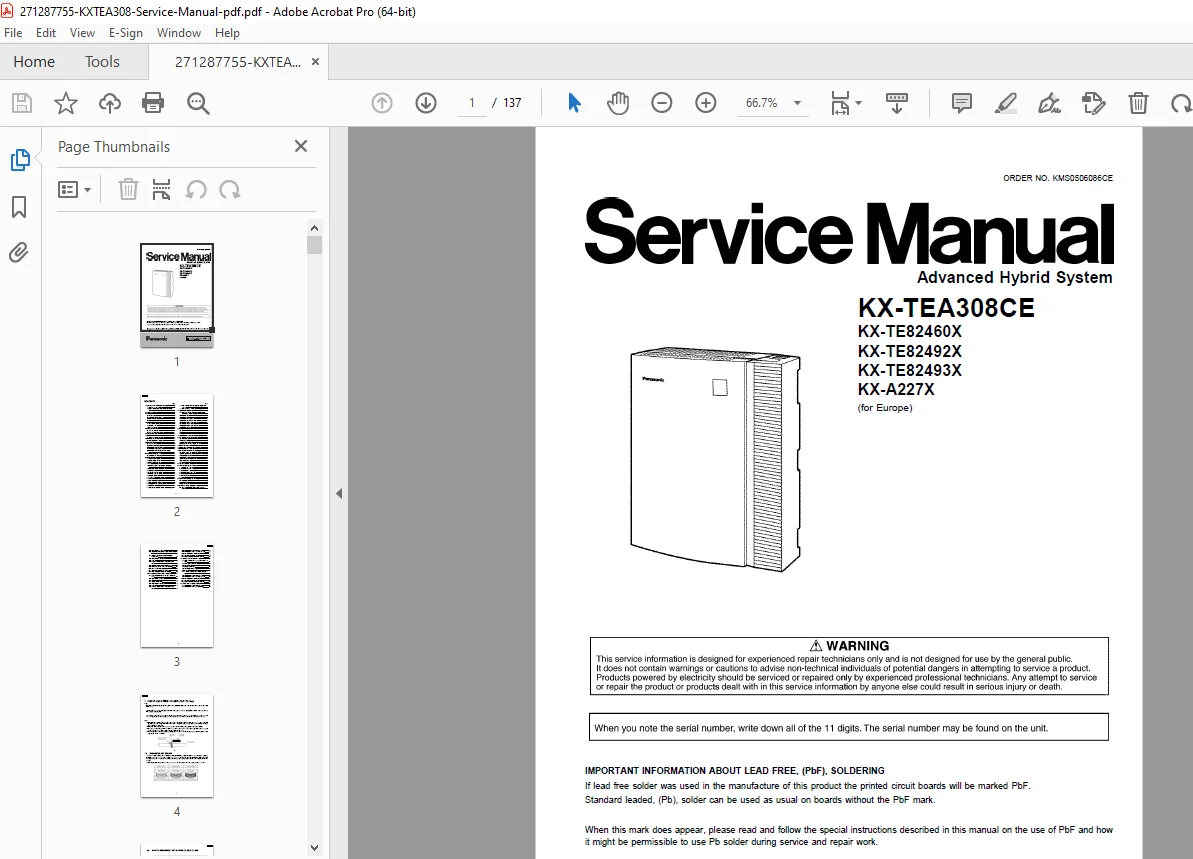This screenshot has width=1193, height=859.
Task: Rotate thumbnail clockwise
Action: 230,189
